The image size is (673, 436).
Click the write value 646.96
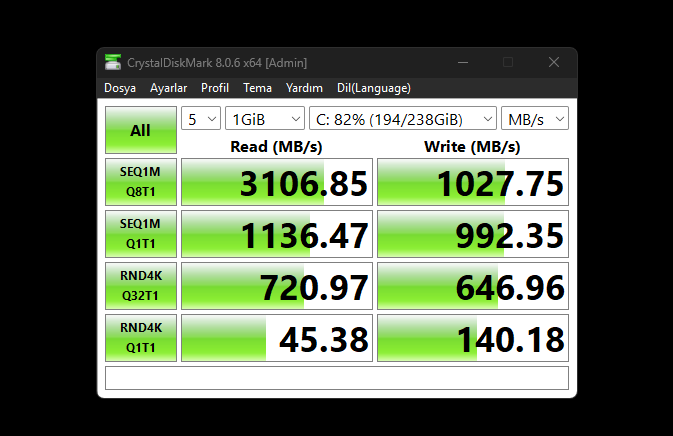473,286
